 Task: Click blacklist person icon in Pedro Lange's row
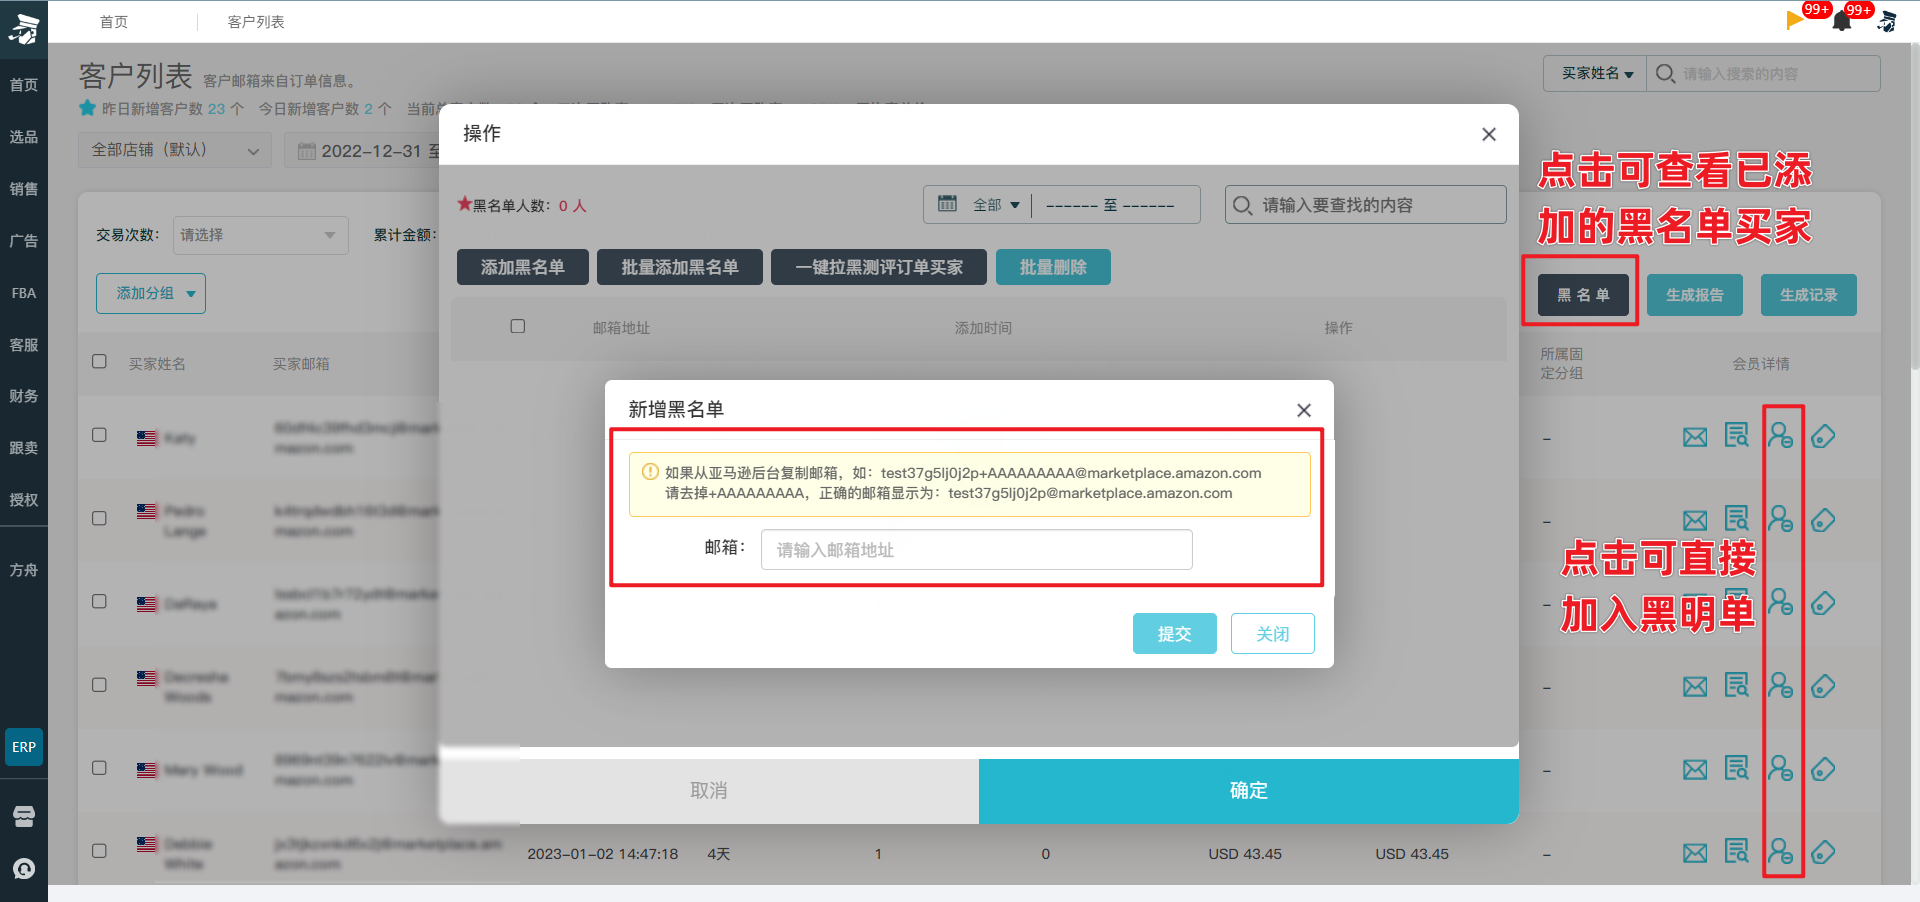click(1780, 518)
